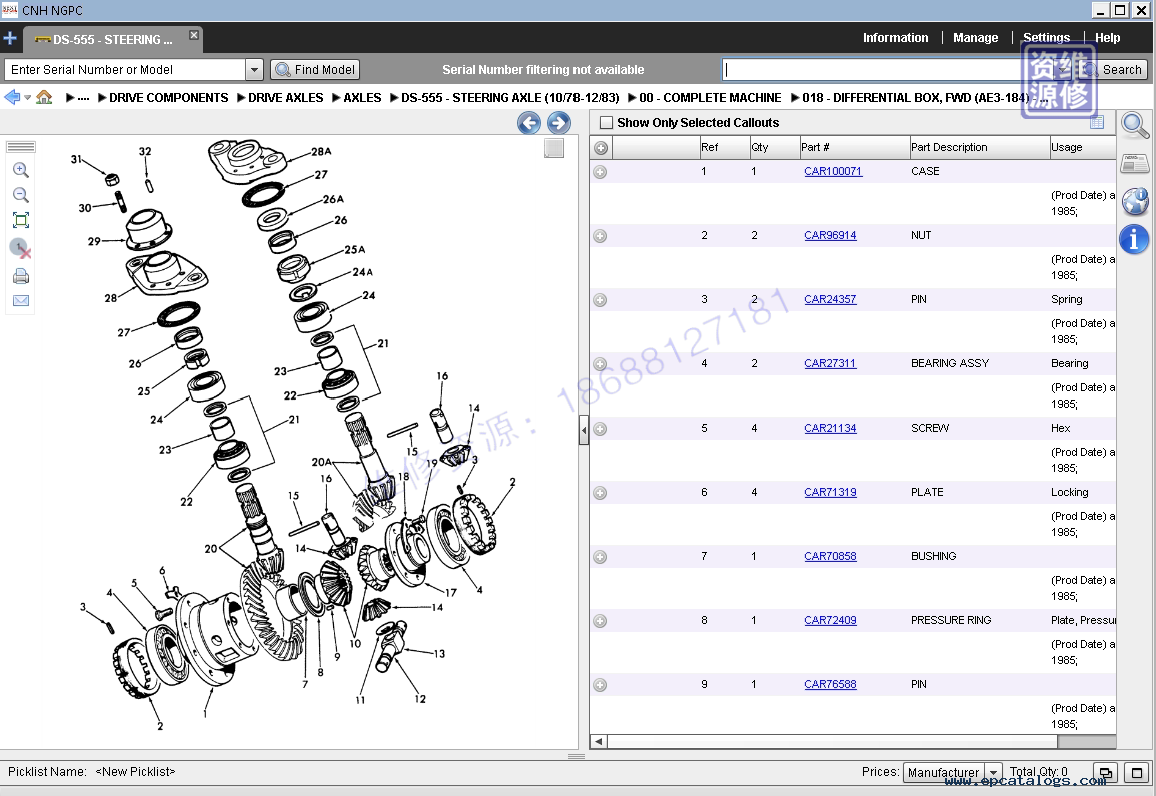This screenshot has height=796, width=1156.
Task: Open the serial number or model dropdown
Action: point(254,70)
